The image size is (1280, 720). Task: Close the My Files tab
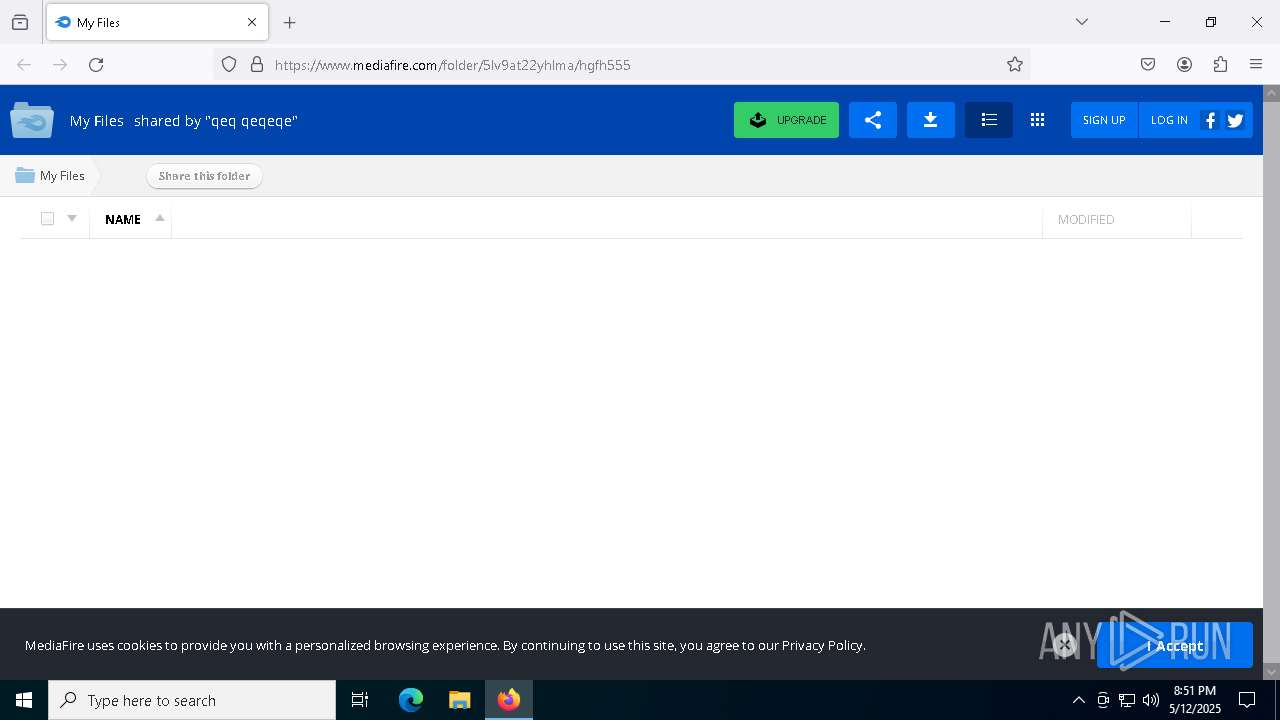(x=252, y=22)
